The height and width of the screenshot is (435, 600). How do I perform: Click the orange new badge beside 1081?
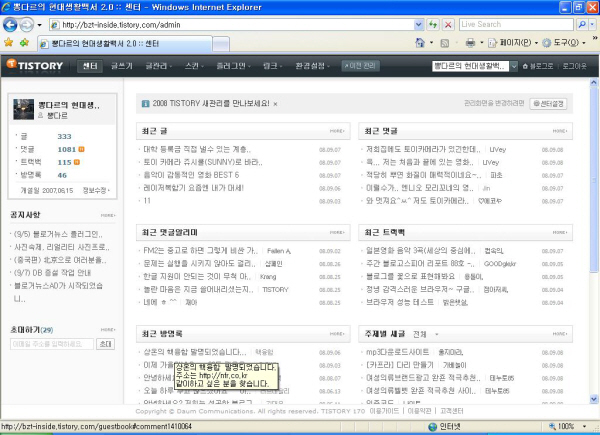(x=82, y=149)
